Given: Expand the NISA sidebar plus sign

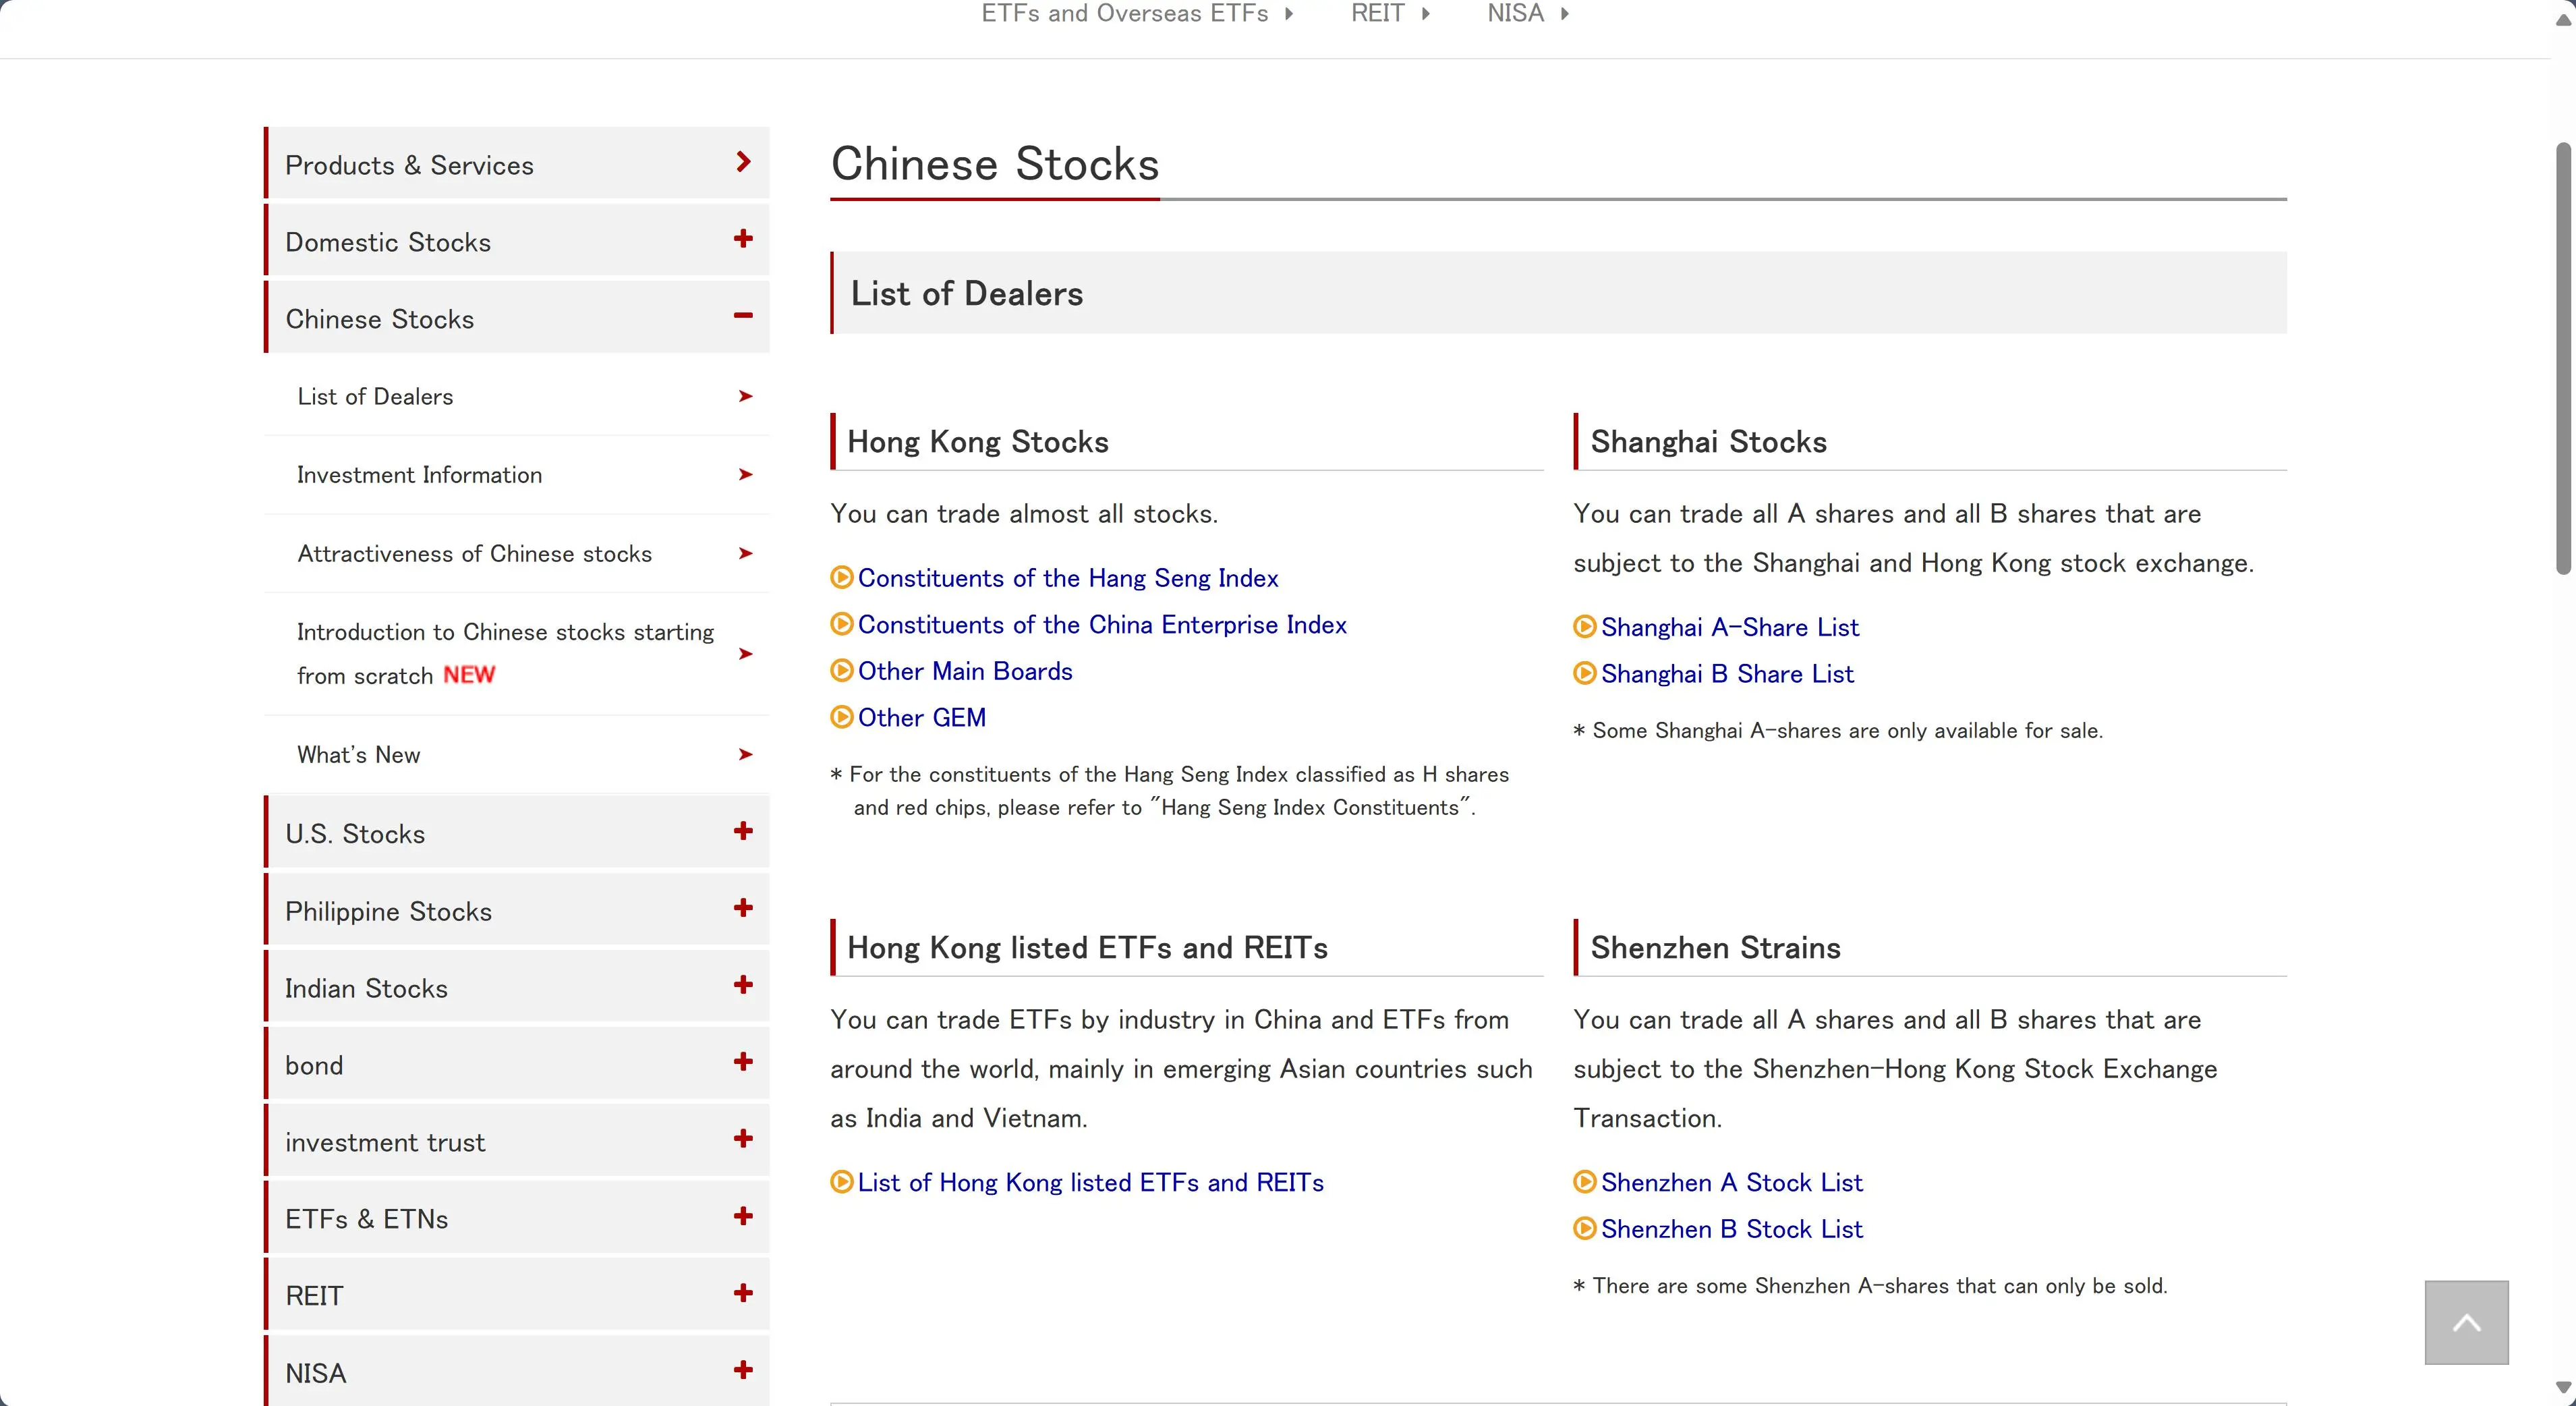Looking at the screenshot, I should (743, 1370).
